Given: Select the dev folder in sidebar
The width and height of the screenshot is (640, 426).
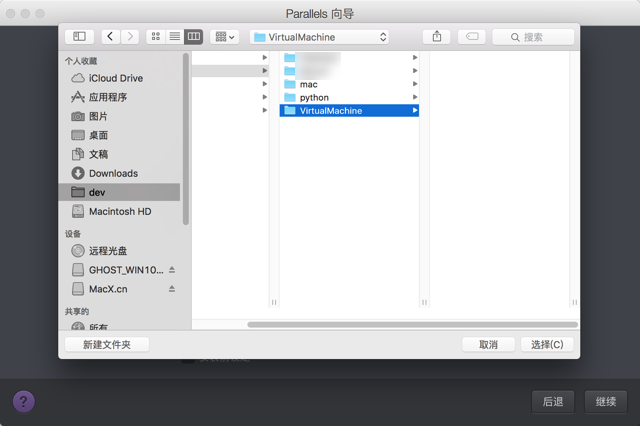Looking at the screenshot, I should tap(119, 192).
